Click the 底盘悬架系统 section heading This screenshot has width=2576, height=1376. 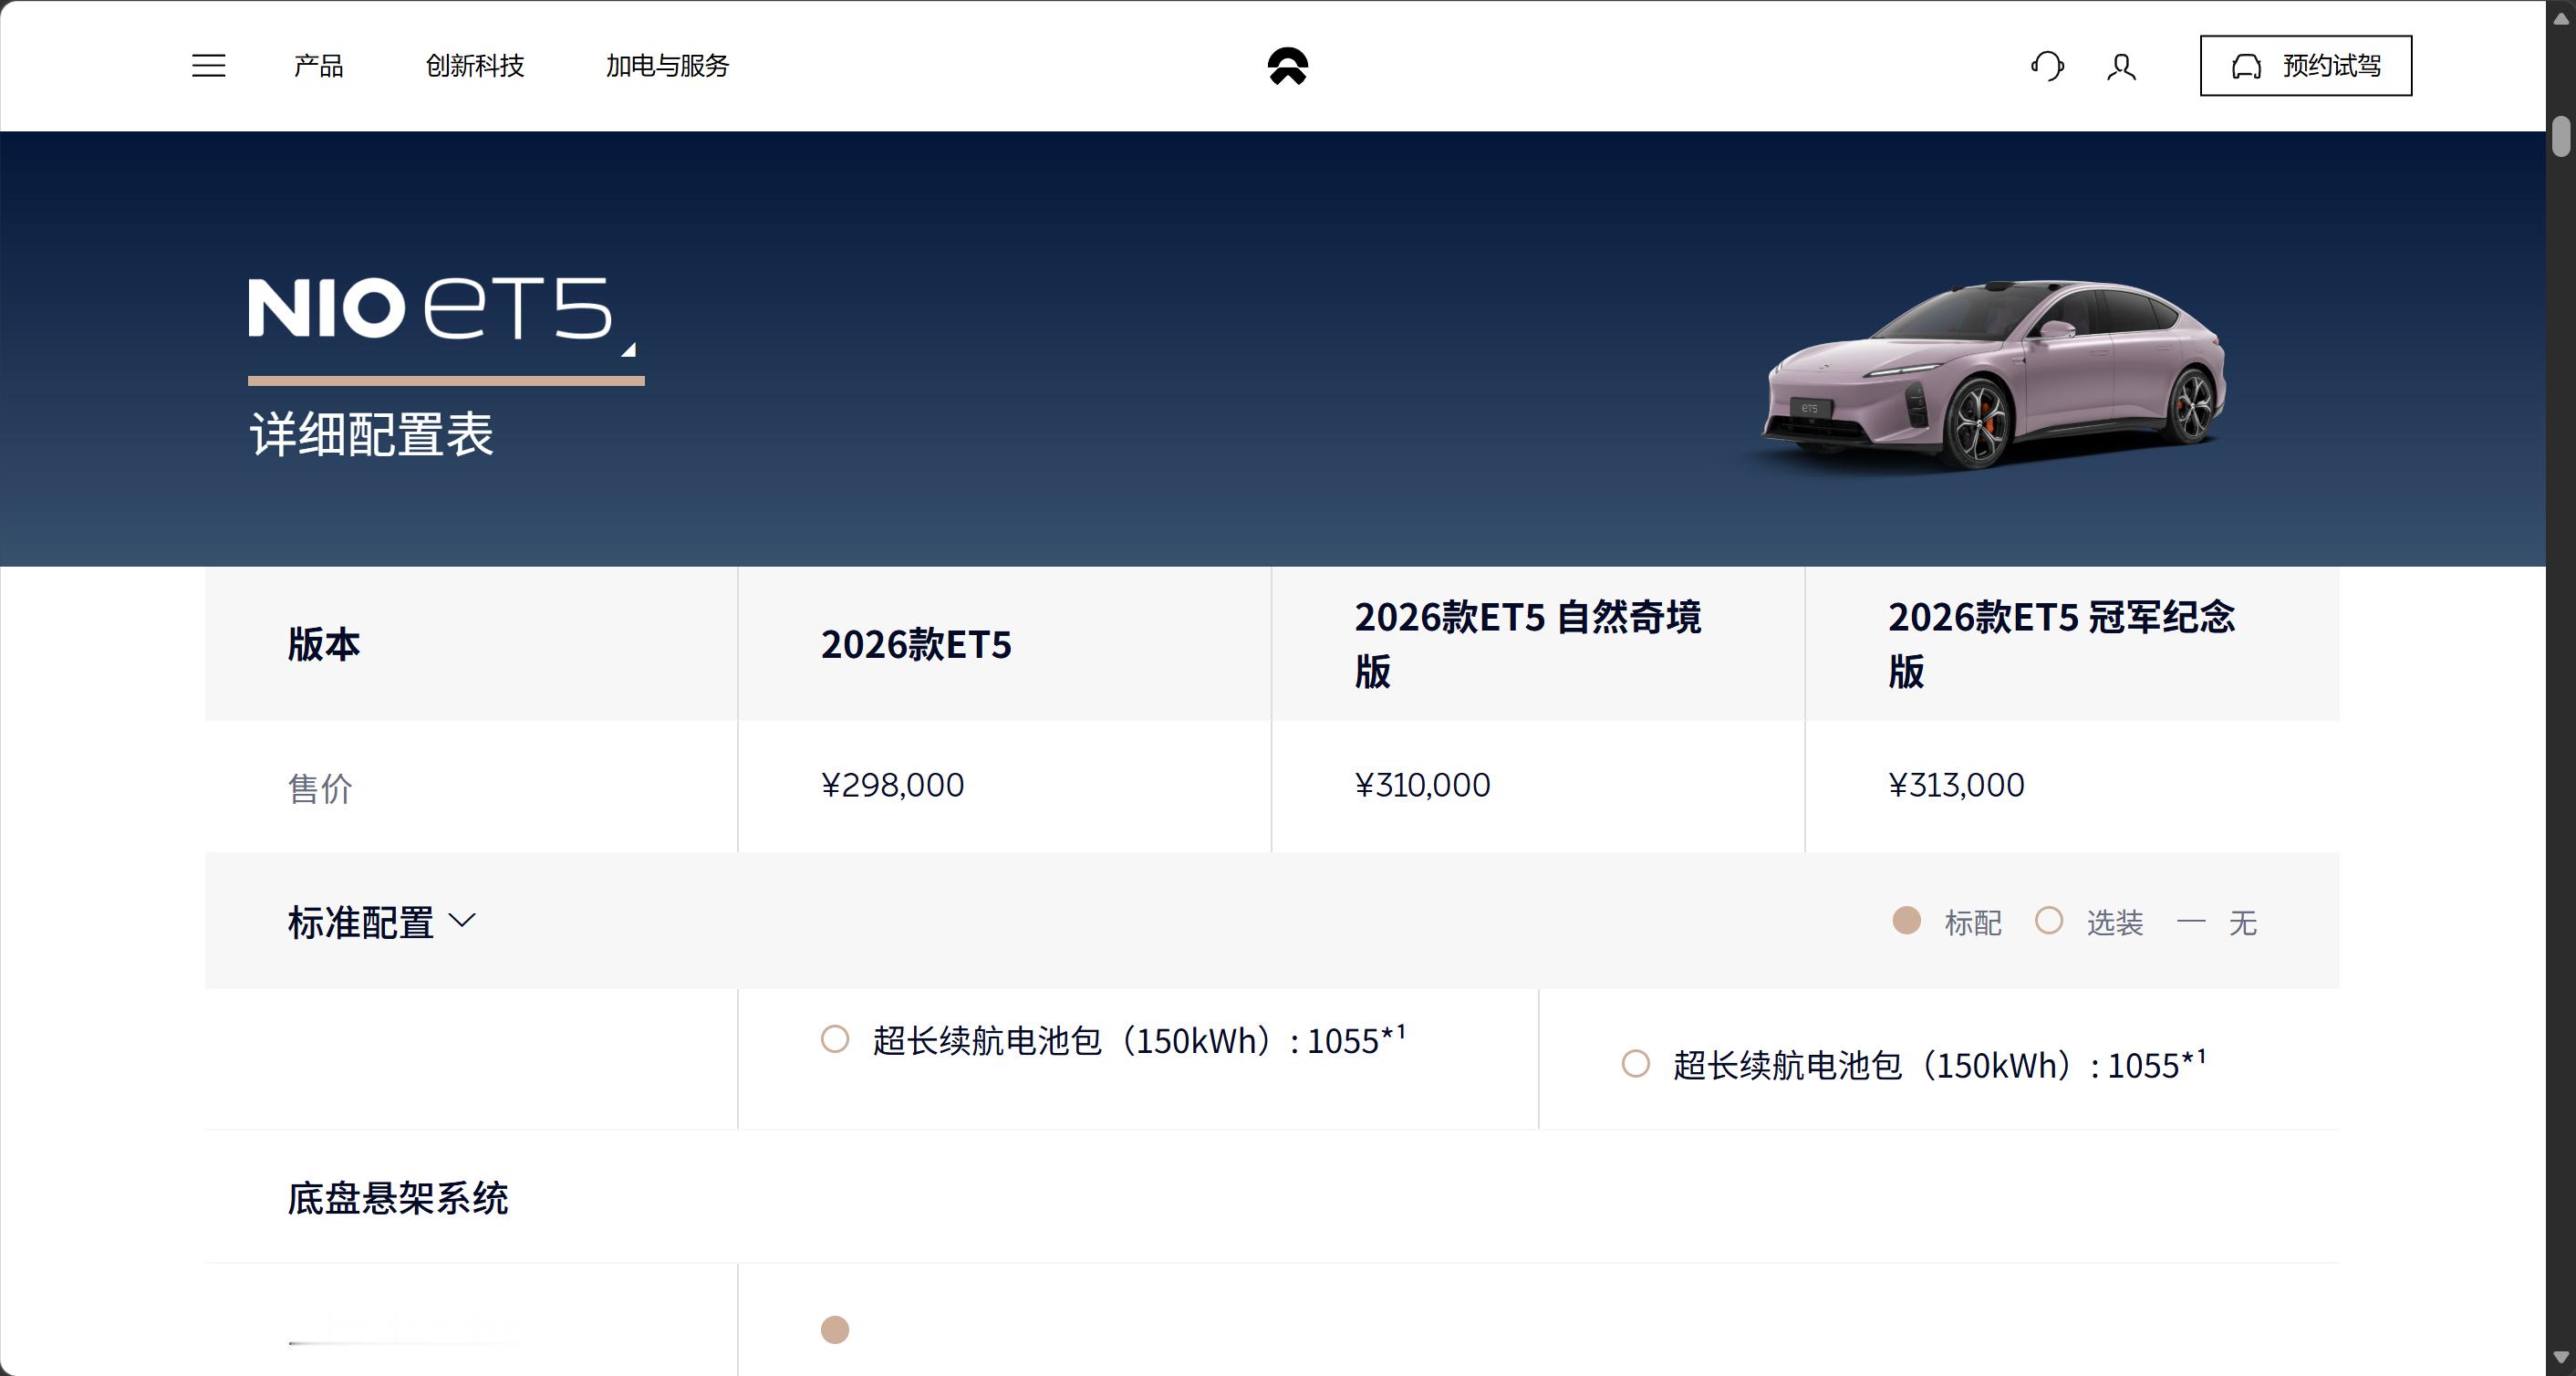pos(398,1198)
